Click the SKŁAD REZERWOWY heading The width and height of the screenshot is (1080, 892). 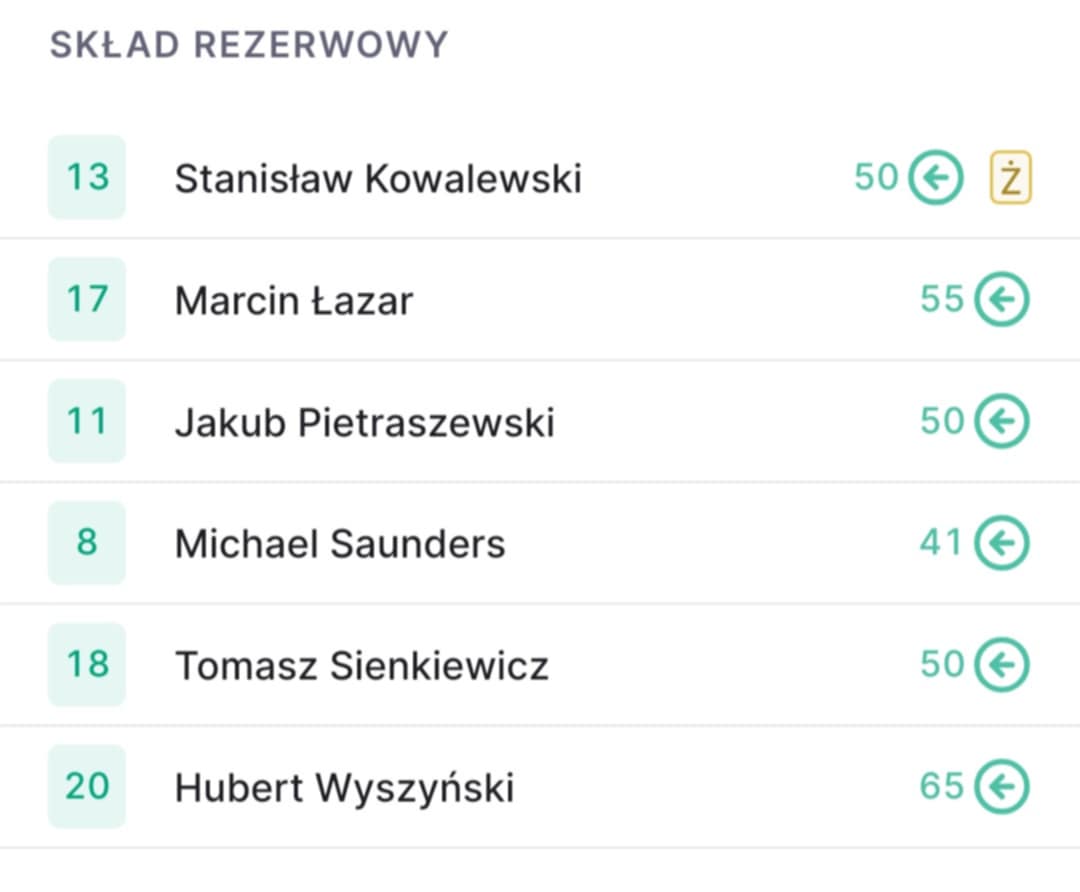coord(249,45)
